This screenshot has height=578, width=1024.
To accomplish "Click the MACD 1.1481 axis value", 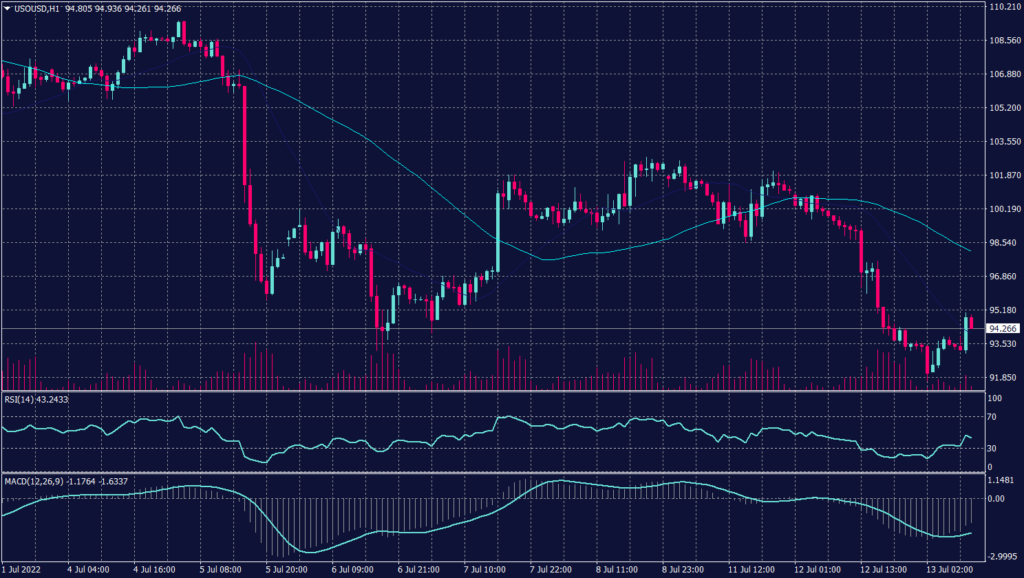I will pos(999,481).
